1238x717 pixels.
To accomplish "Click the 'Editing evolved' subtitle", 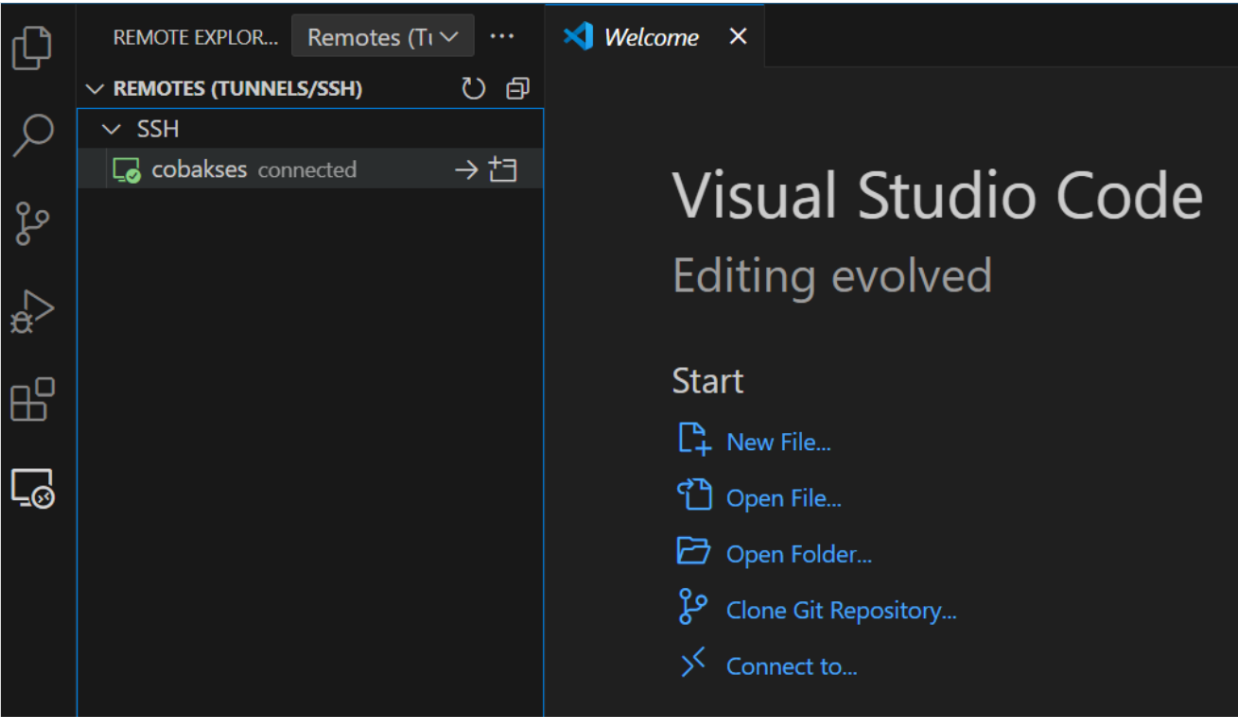I will point(832,275).
